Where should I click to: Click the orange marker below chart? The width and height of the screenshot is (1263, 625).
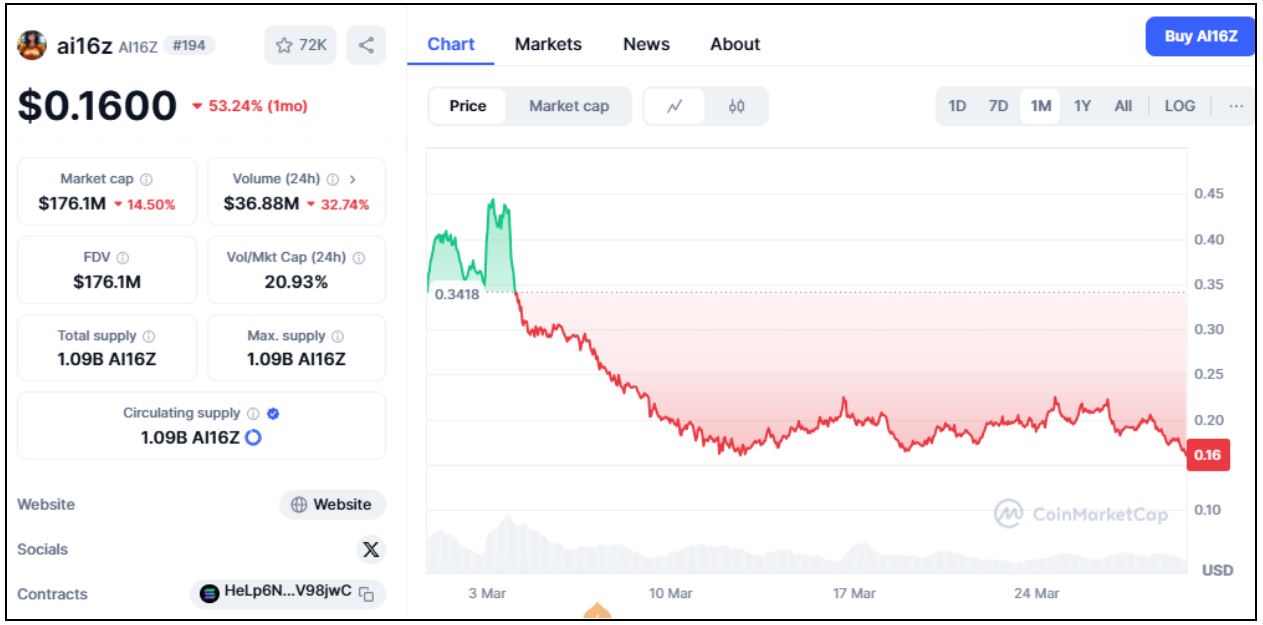click(x=597, y=612)
